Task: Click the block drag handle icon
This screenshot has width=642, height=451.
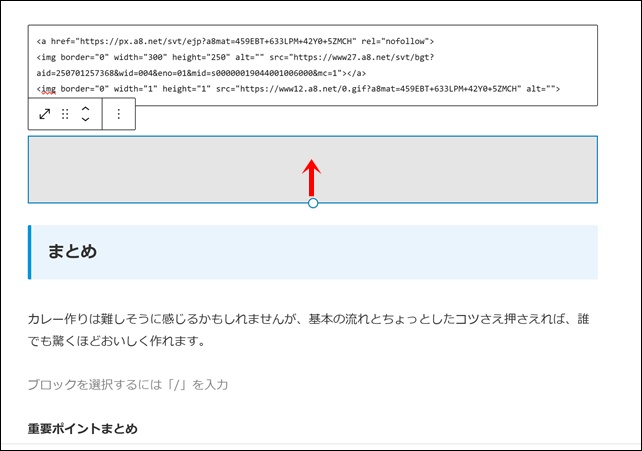Action: coord(65,114)
